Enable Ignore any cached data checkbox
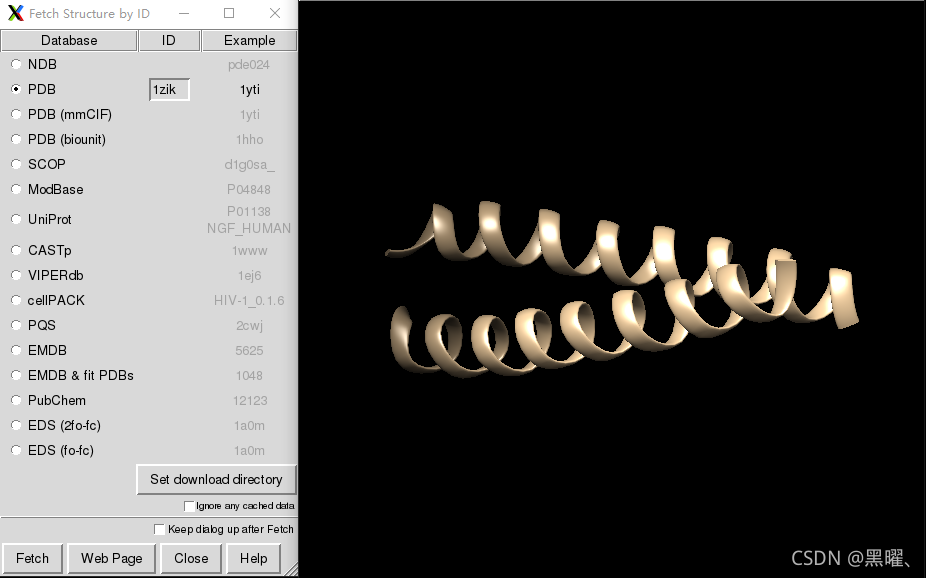Viewport: 926px width, 578px height. [189, 506]
